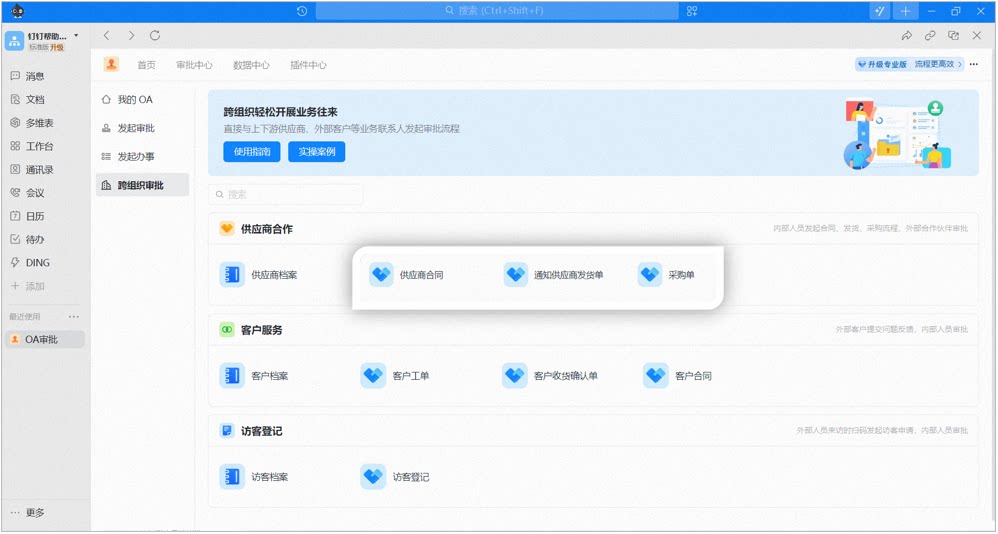Click the banner illustration image

pyautogui.click(x=897, y=134)
